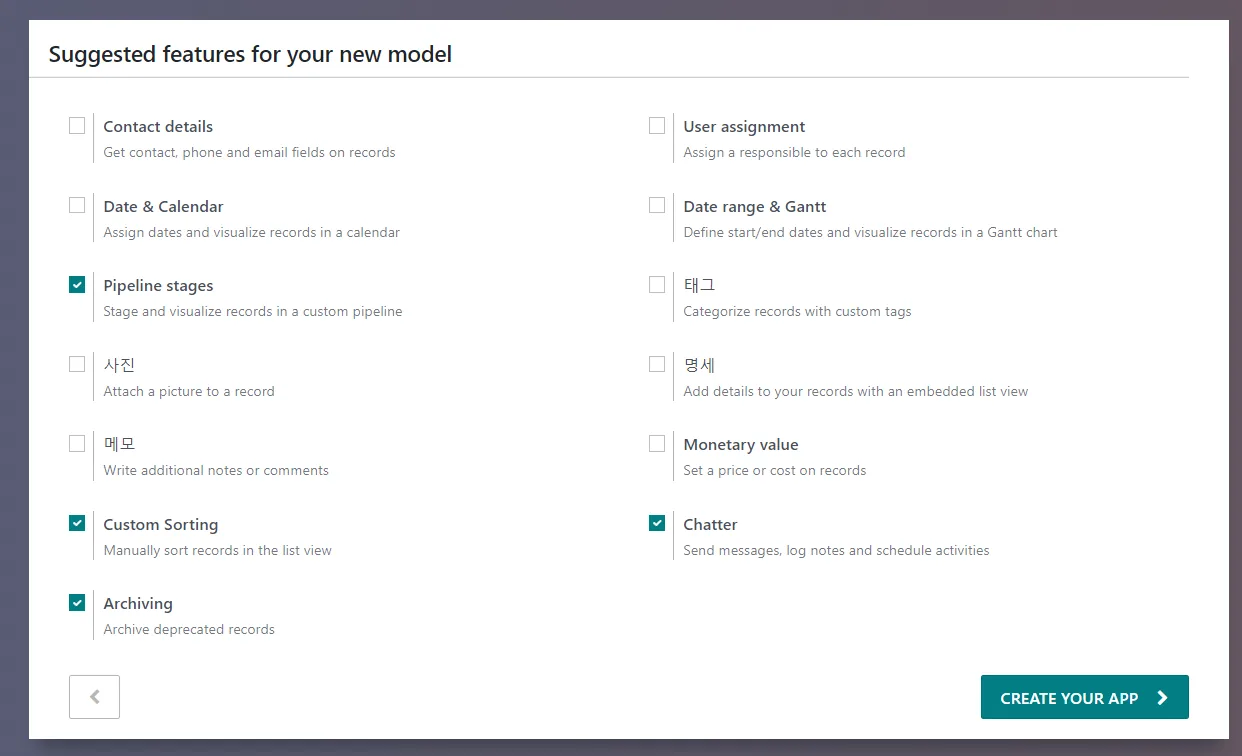Check Date range & Gantt option

657,205
